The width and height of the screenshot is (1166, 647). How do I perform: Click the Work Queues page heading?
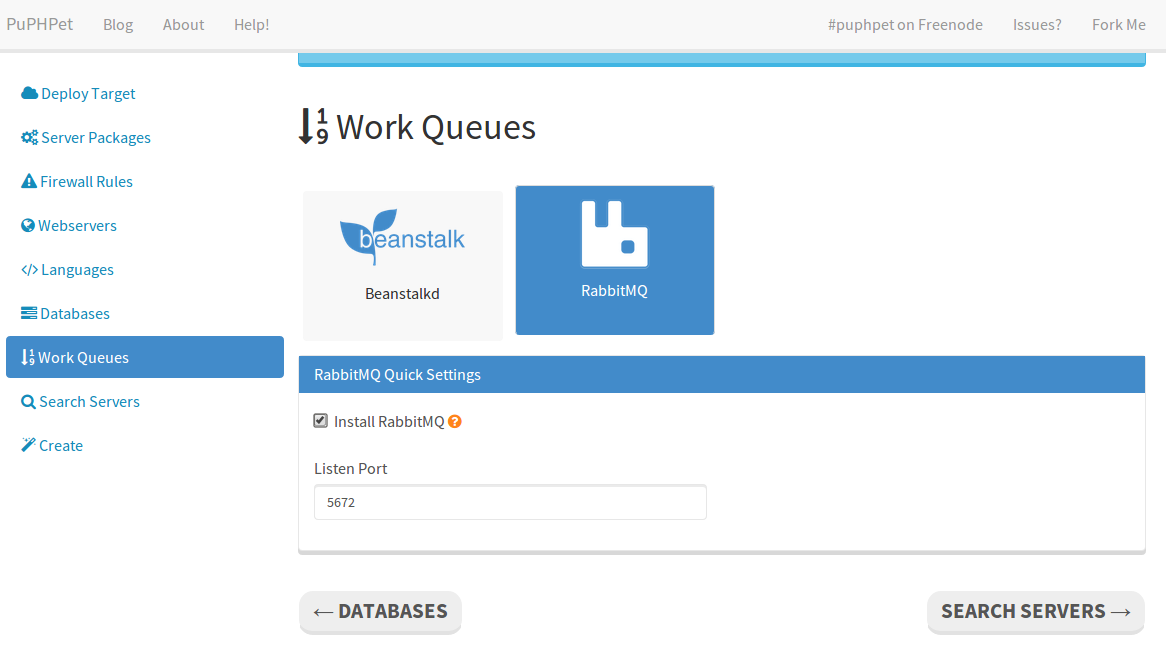pos(417,127)
